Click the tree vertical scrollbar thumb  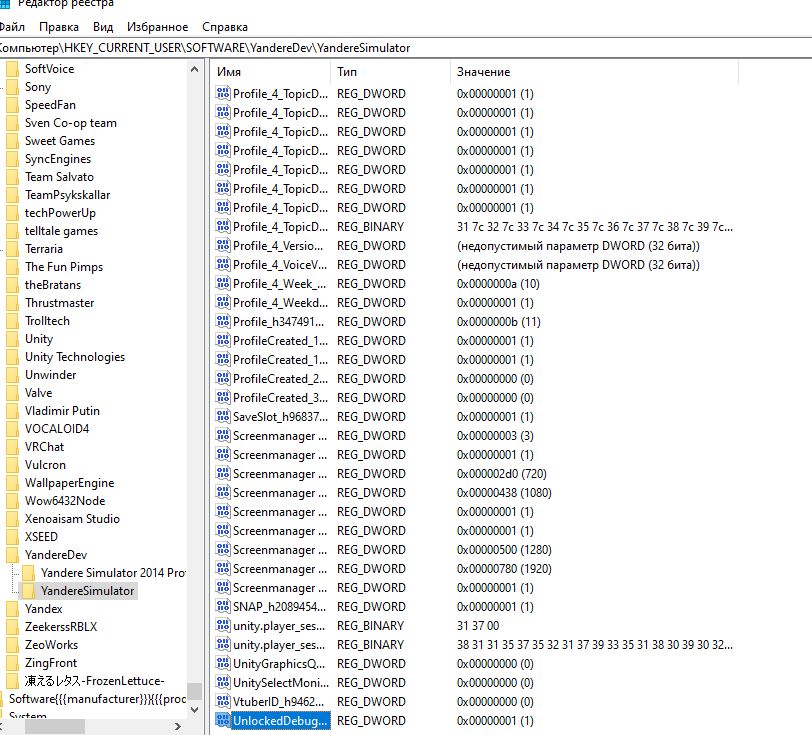[195, 691]
